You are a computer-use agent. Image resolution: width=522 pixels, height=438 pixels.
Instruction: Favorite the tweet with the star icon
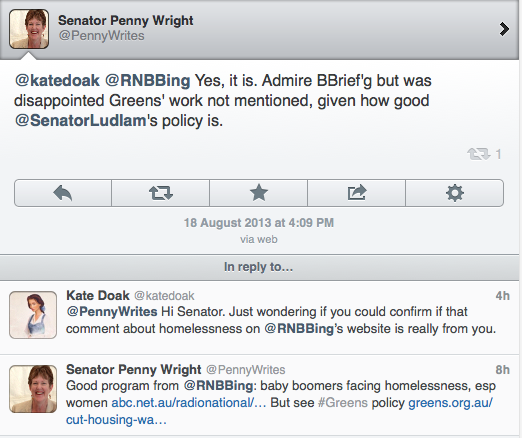tap(259, 193)
